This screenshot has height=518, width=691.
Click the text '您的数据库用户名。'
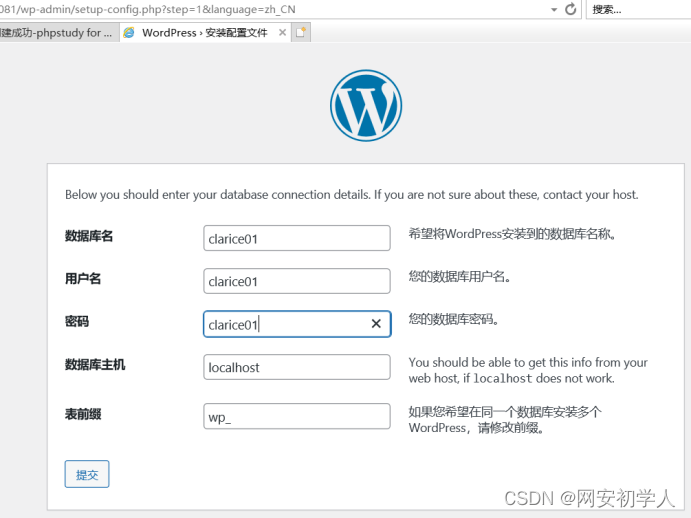(x=459, y=277)
